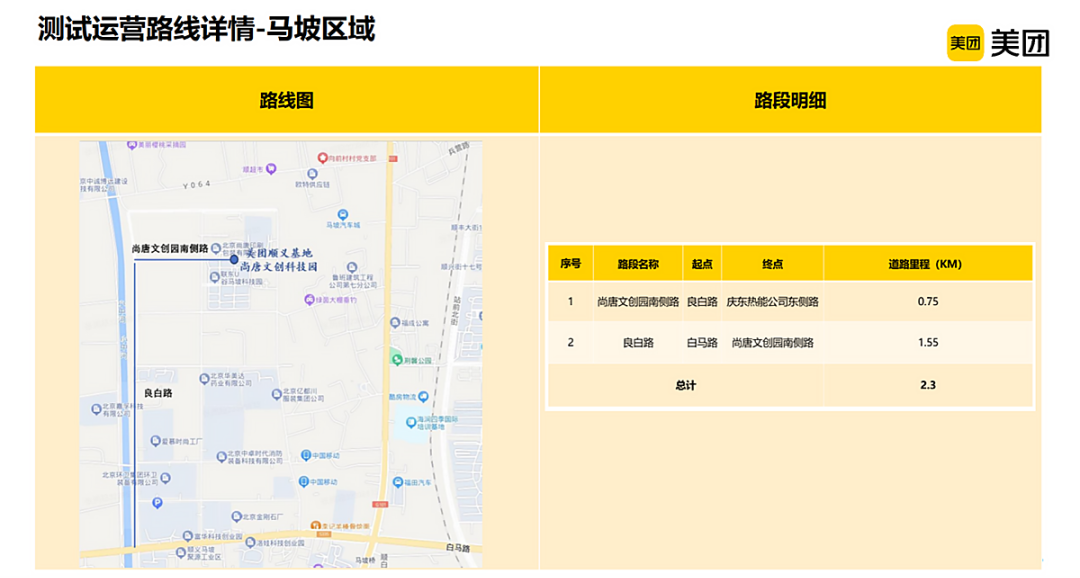The height and width of the screenshot is (578, 1080).
Task: Click the orange restaurant marker near 白马路
Action: click(x=315, y=526)
